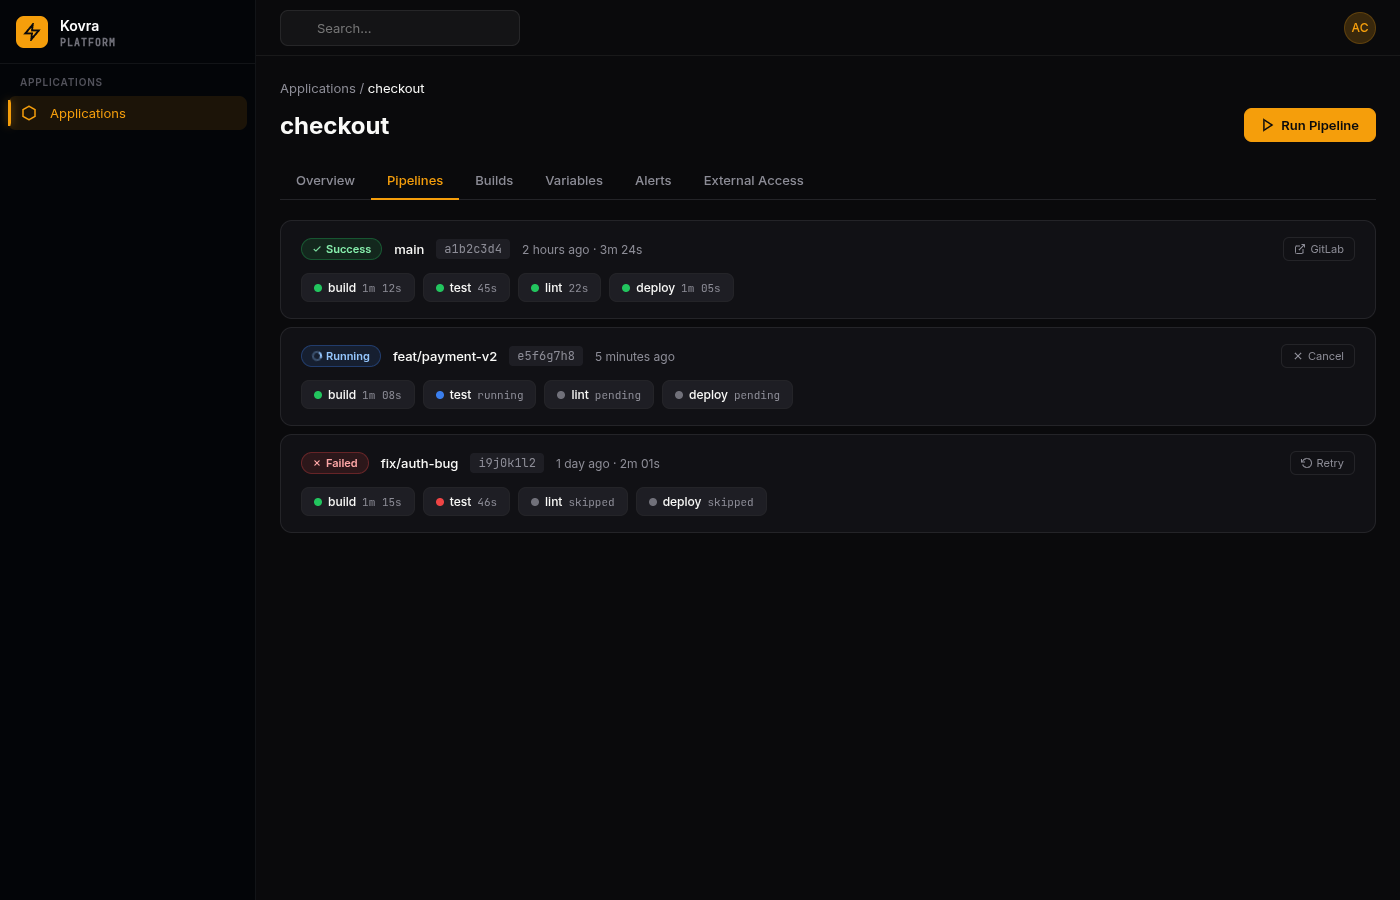The image size is (1400, 900).
Task: Retry the fix/auth-bug pipeline
Action: pos(1322,463)
